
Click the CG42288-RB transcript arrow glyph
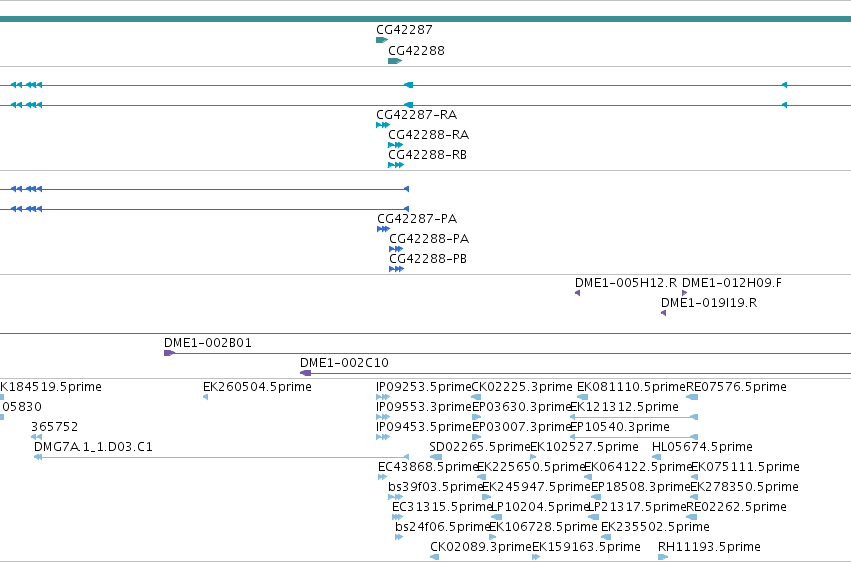[x=396, y=165]
